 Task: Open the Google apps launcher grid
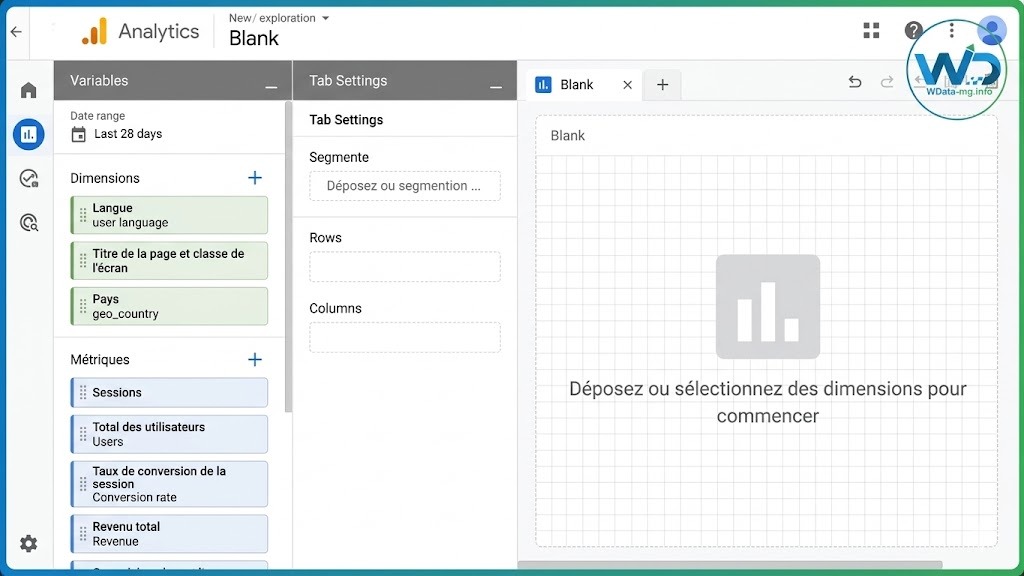871,30
